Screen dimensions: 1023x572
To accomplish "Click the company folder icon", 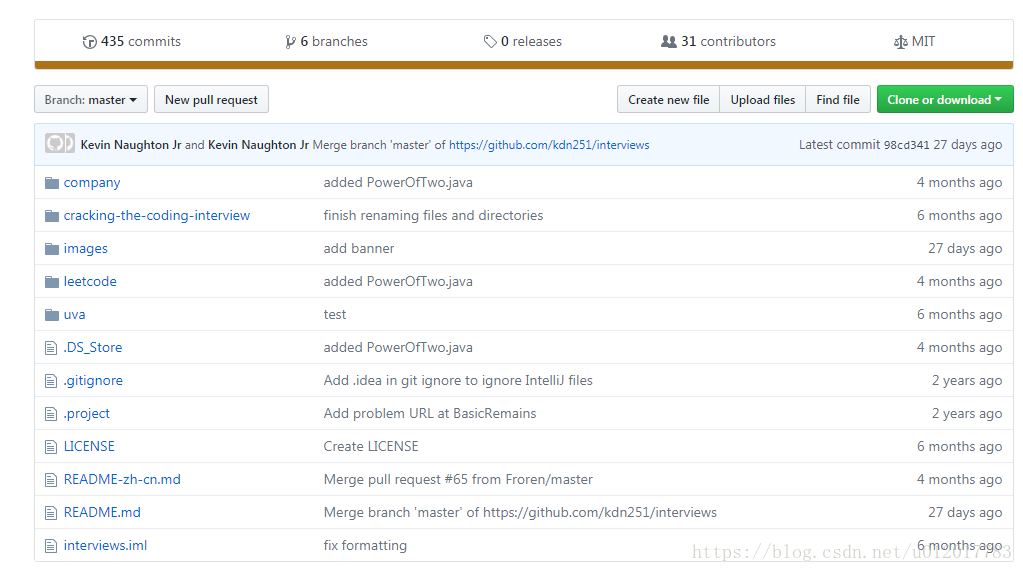I will [52, 183].
